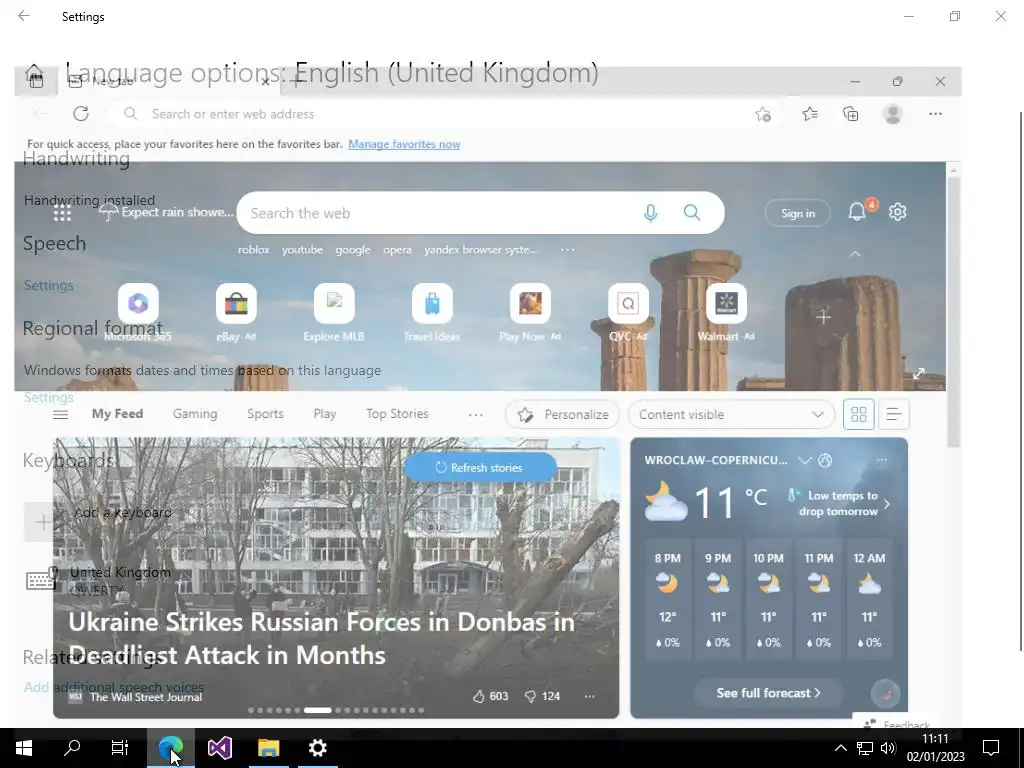This screenshot has width=1024, height=768.
Task: Open taskbar search
Action: [x=72, y=748]
